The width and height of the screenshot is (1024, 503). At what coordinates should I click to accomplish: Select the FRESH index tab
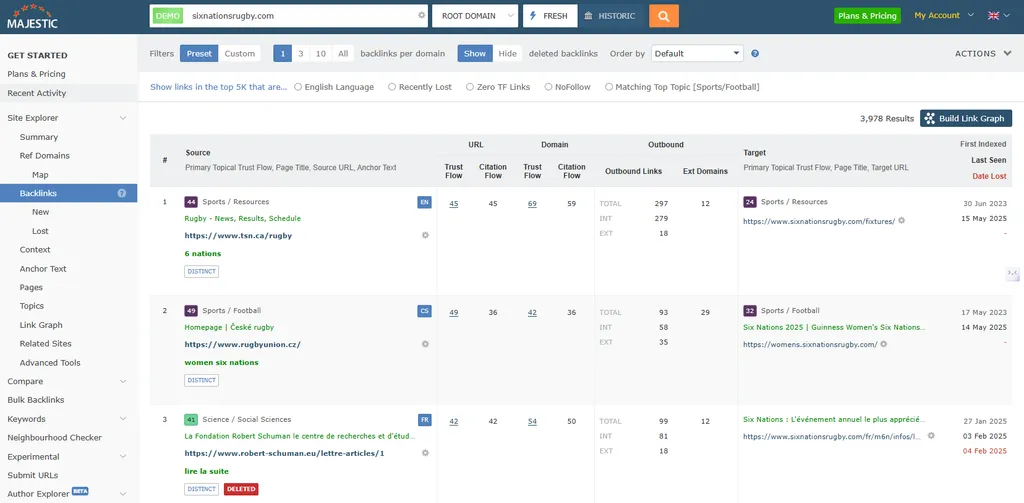[x=550, y=16]
